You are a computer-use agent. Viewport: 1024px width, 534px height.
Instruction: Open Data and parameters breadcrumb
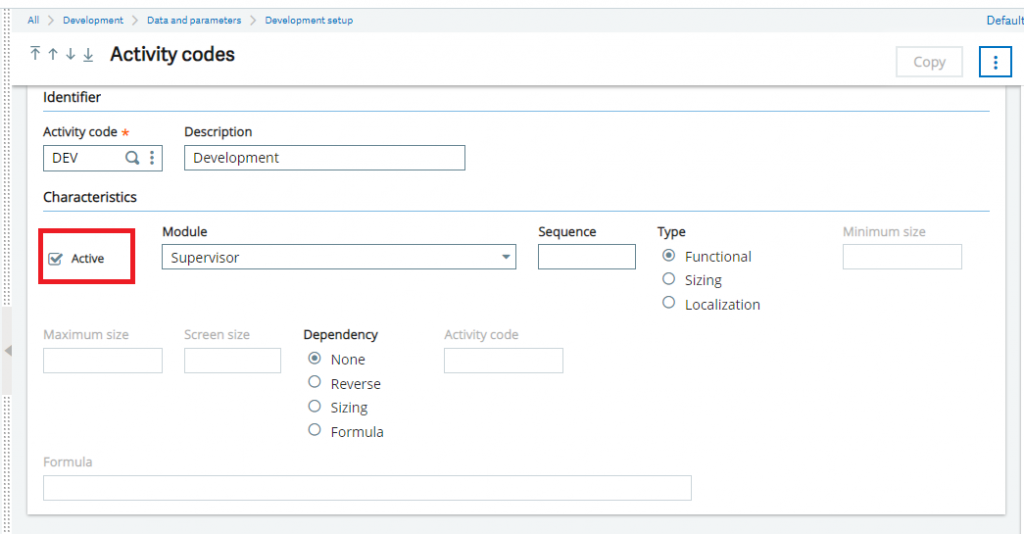(x=194, y=20)
